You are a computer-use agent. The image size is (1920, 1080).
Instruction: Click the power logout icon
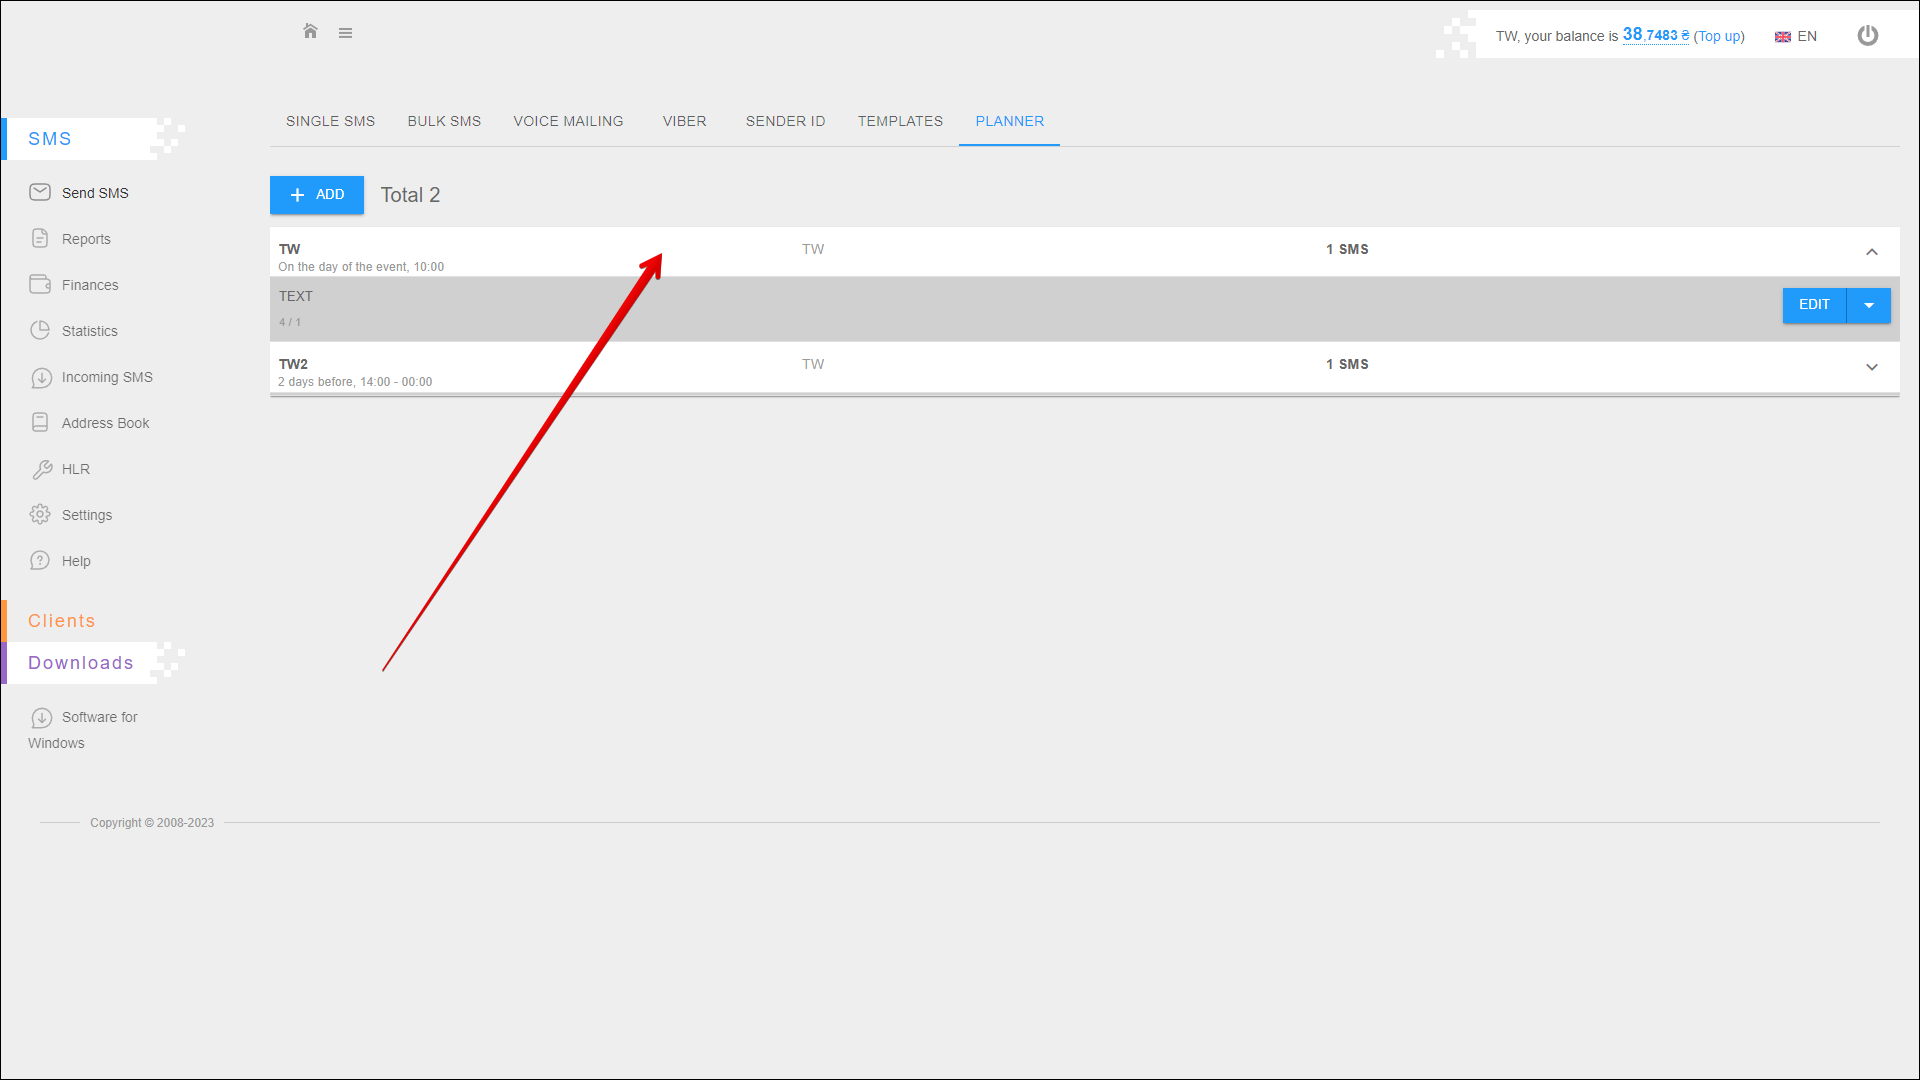click(1867, 36)
